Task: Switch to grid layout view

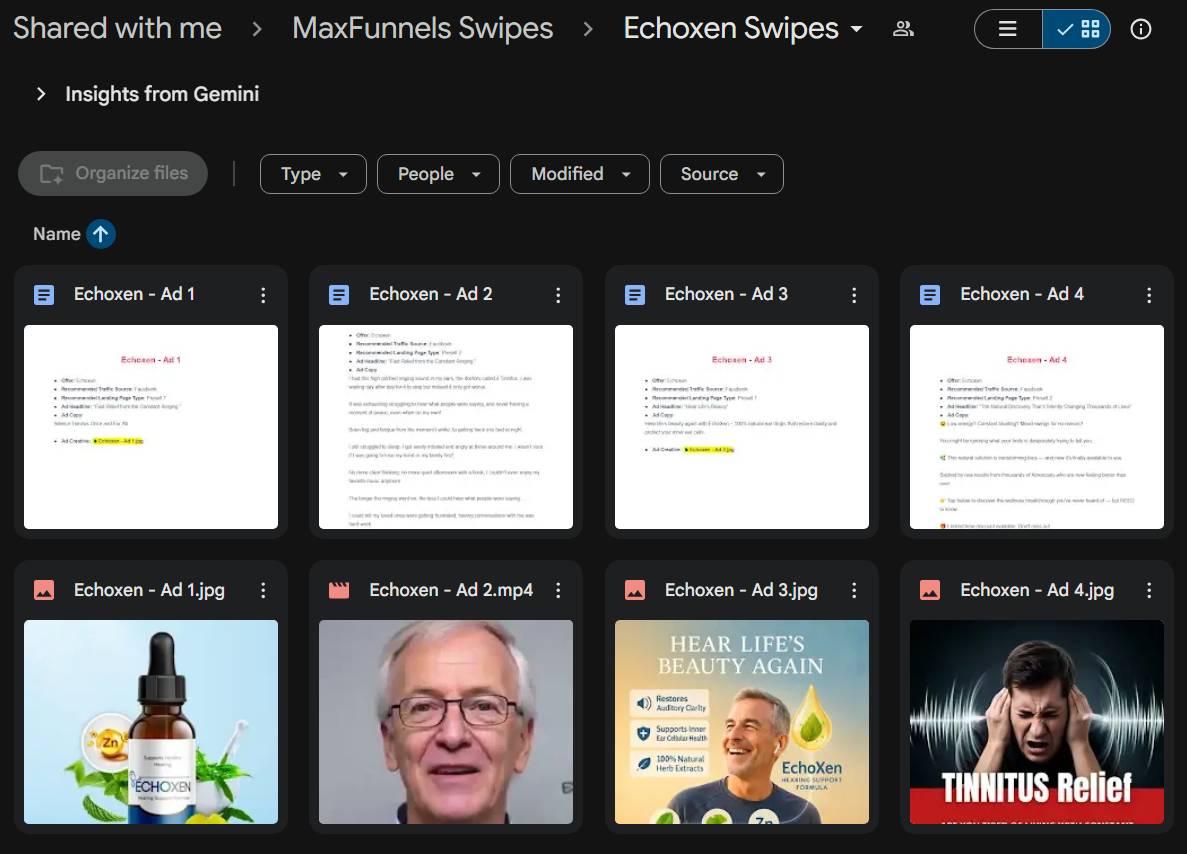Action: click(1077, 29)
